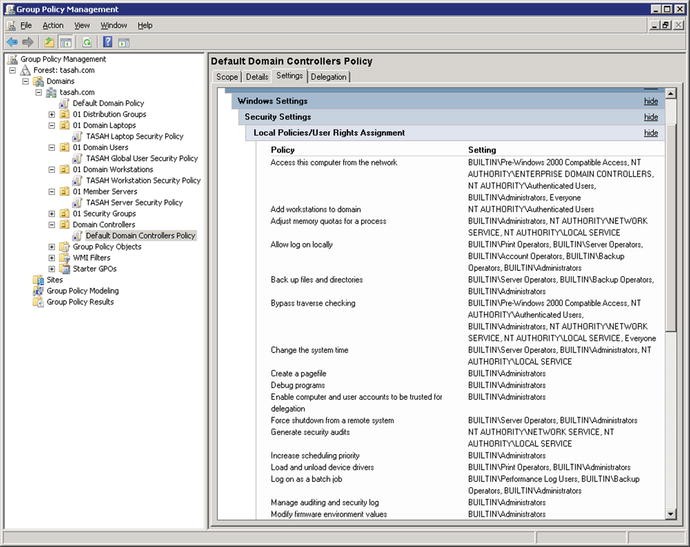Click the 'Allow log on locally' policy text
The height and width of the screenshot is (547, 690).
click(301, 245)
